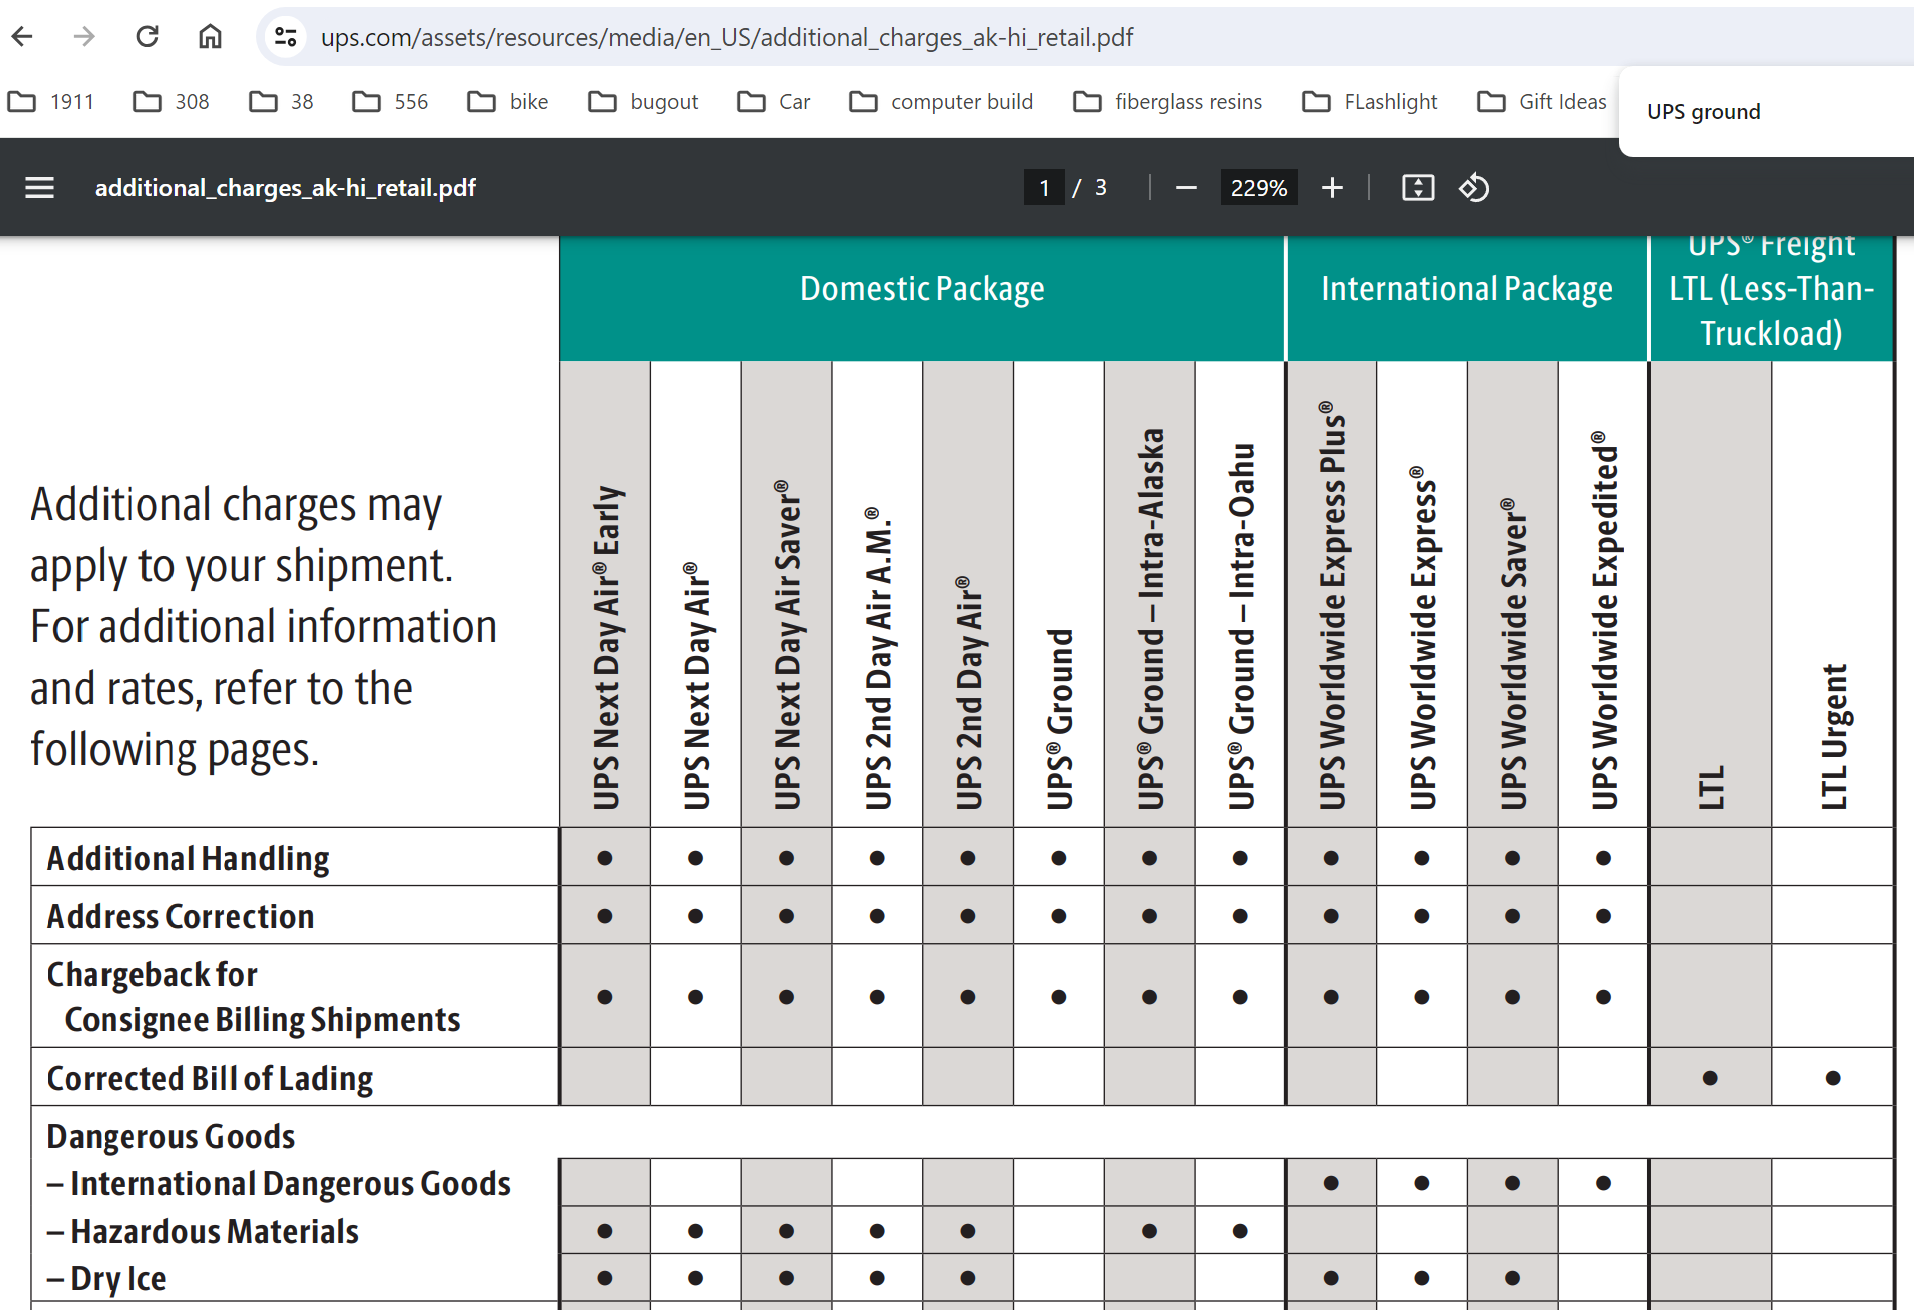
Task: Expand the computer build bookmarks folder
Action: click(x=941, y=101)
